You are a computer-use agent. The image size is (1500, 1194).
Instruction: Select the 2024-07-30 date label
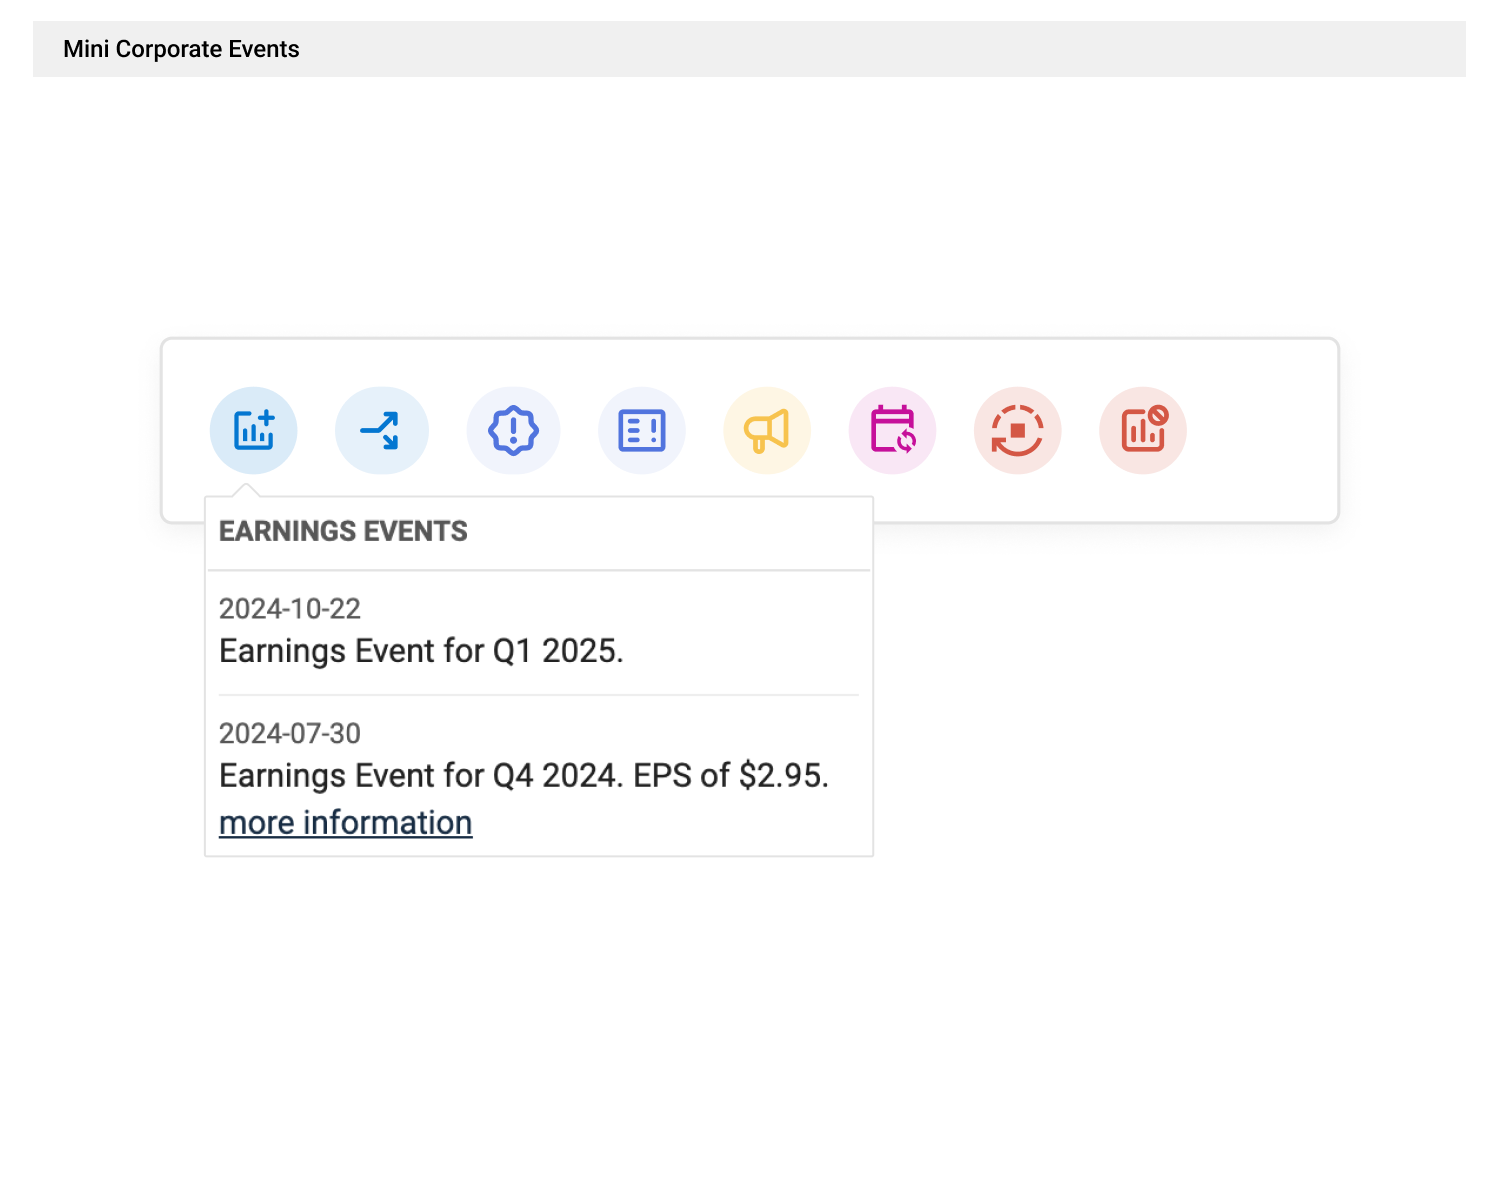pos(289,733)
